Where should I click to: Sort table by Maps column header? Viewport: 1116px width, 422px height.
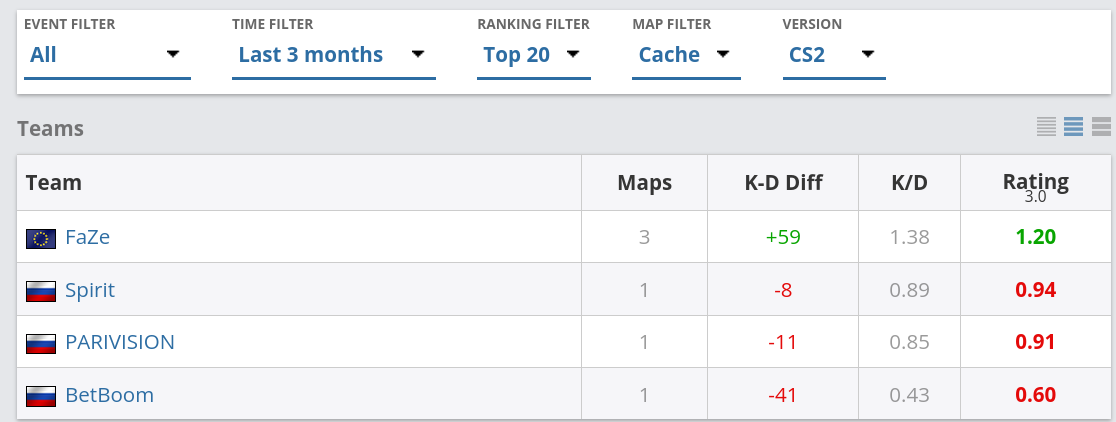(645, 183)
